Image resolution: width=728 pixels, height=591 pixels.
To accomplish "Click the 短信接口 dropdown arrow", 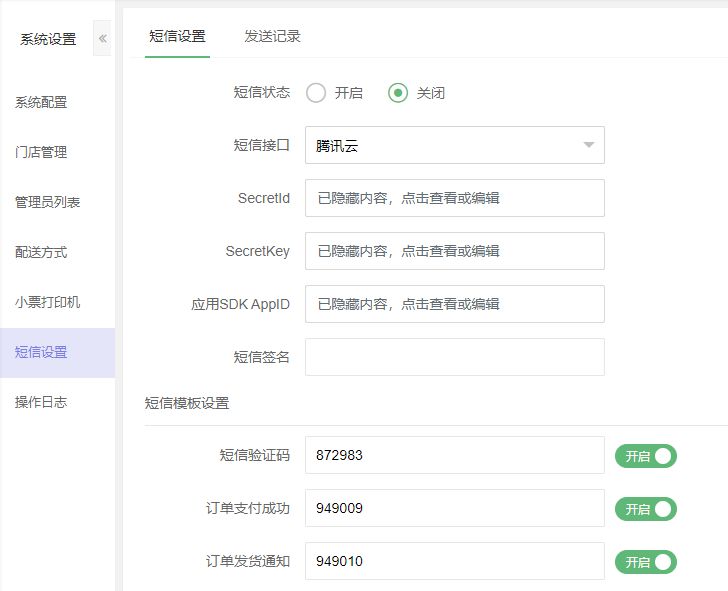I will click(588, 145).
